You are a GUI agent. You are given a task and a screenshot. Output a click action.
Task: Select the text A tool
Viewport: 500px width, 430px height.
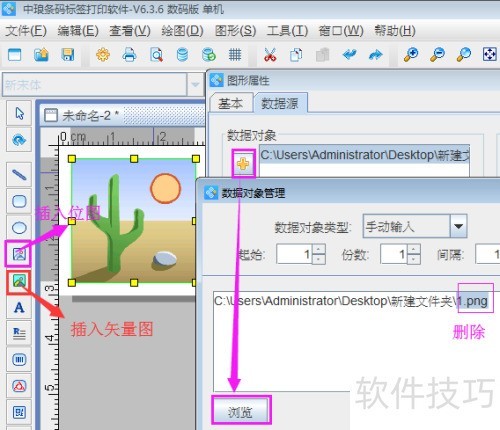19,307
